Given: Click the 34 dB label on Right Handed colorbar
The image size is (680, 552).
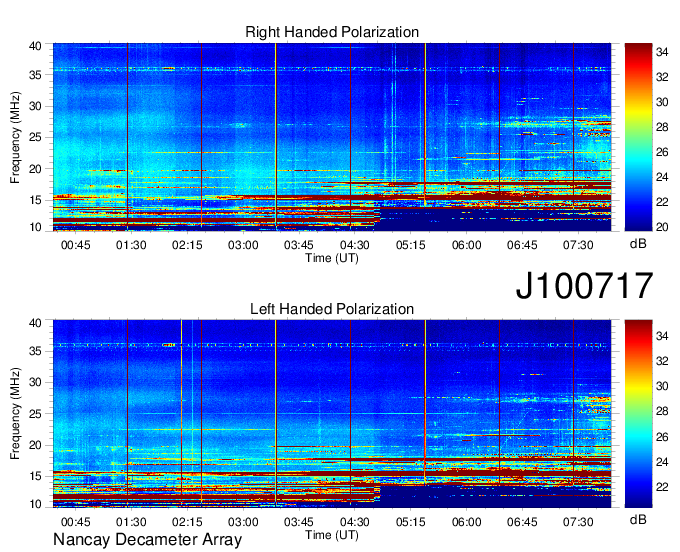Looking at the screenshot, I should [x=662, y=52].
